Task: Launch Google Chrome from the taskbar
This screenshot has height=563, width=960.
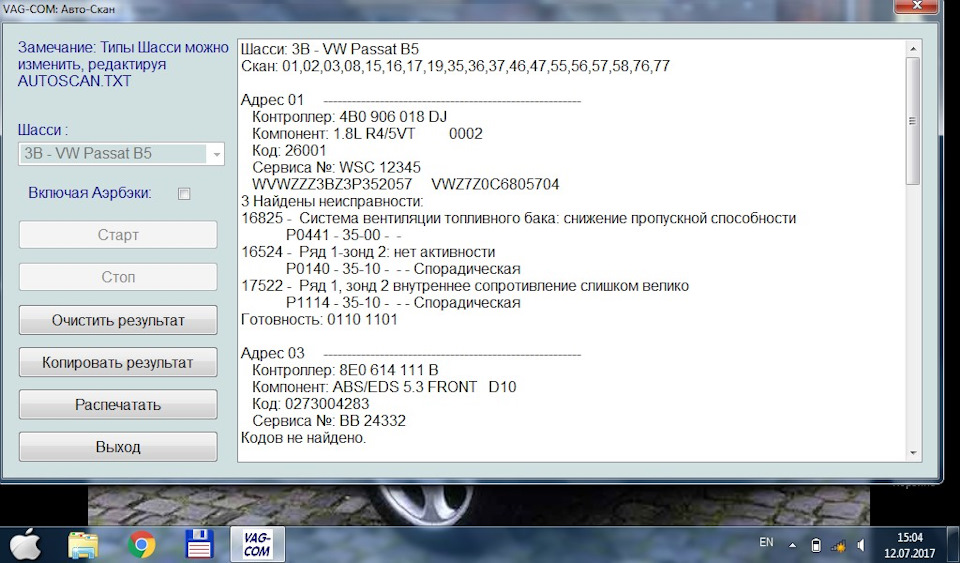Action: [141, 545]
